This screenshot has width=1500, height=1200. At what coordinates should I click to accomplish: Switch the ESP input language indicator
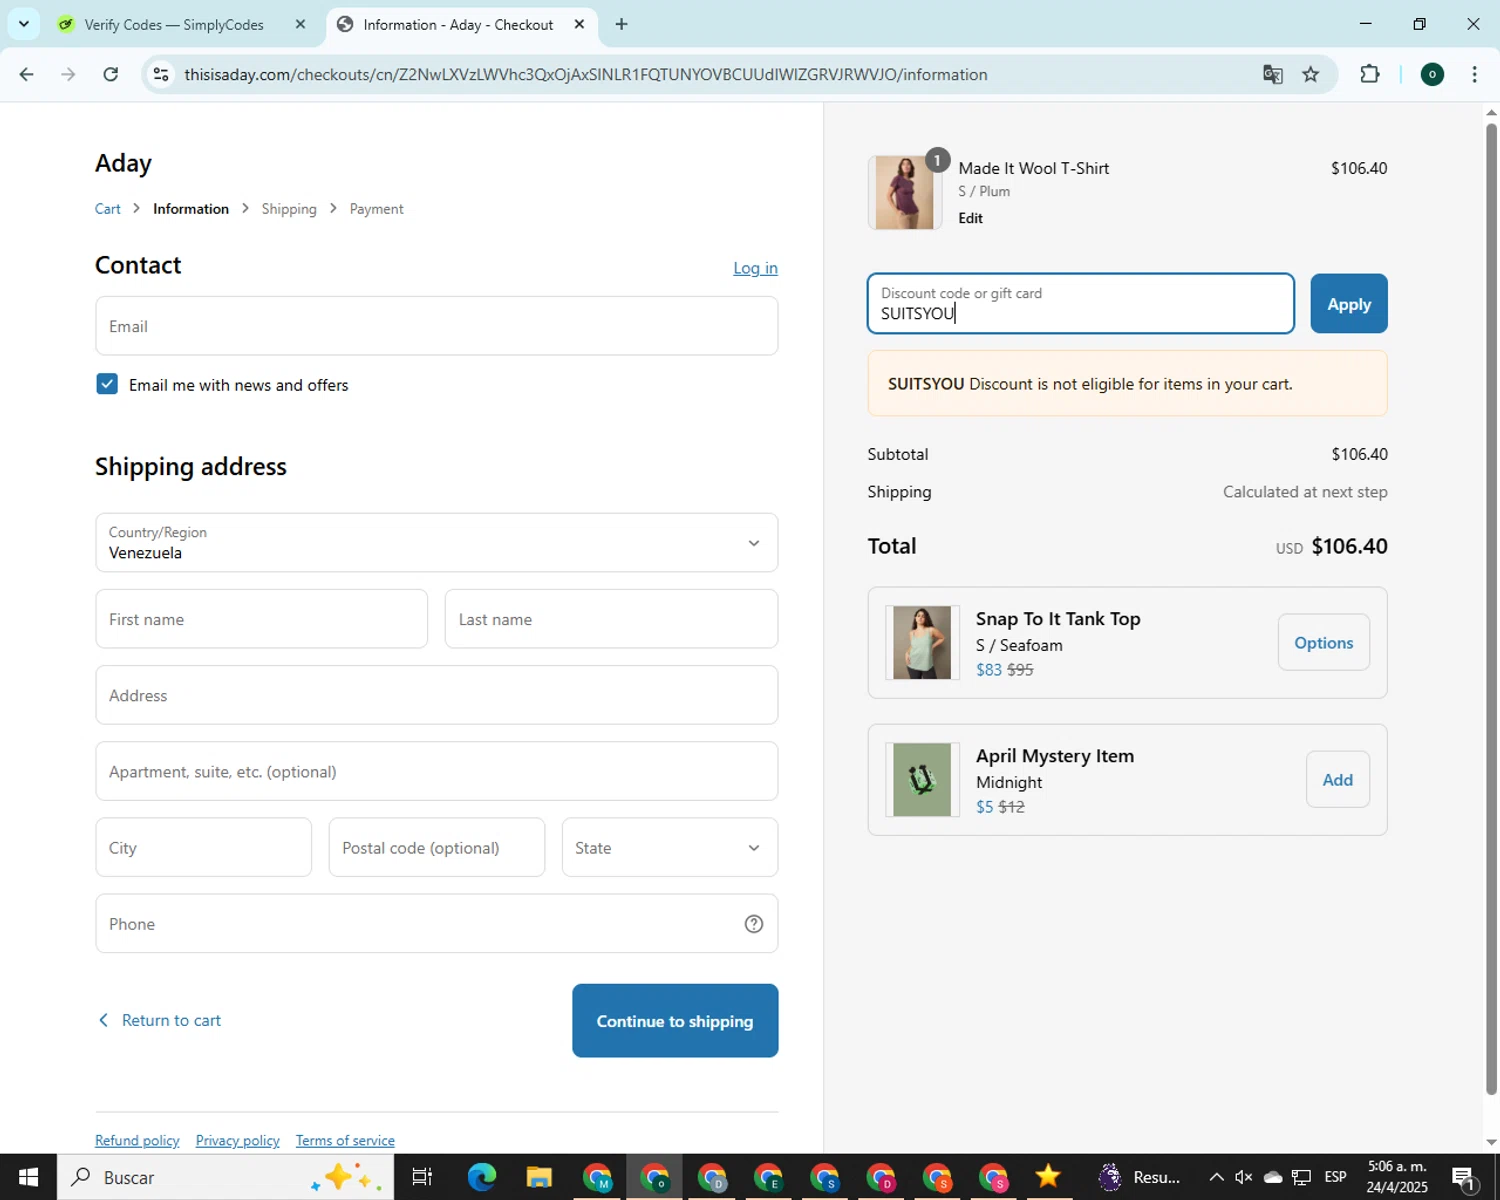point(1335,1177)
